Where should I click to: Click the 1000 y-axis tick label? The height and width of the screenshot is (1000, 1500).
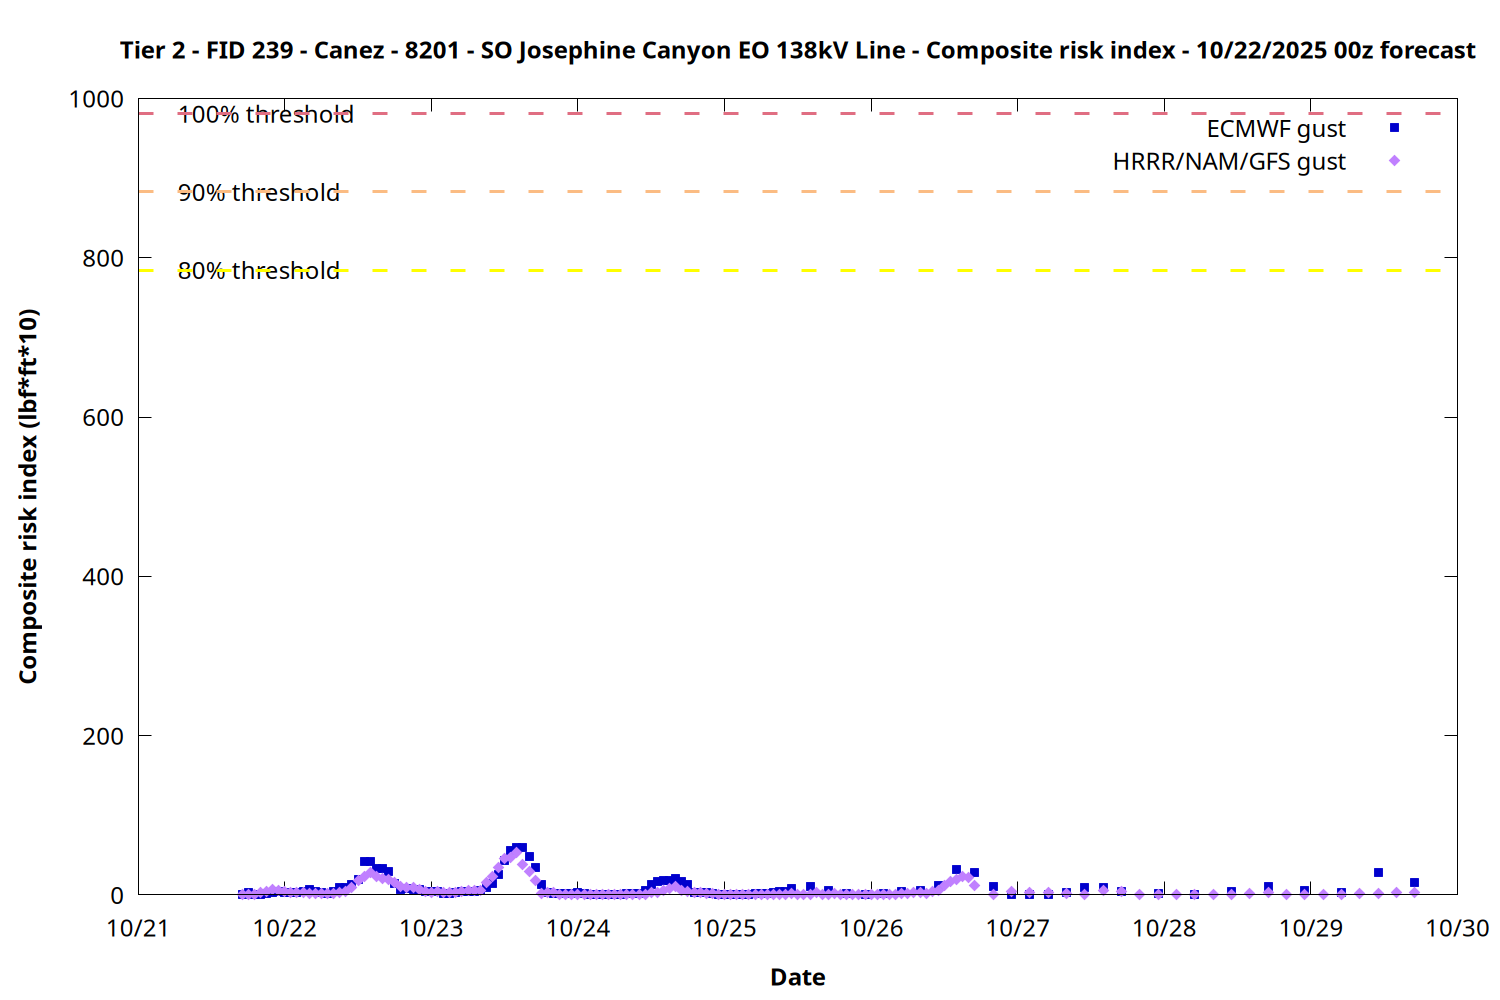pos(96,100)
